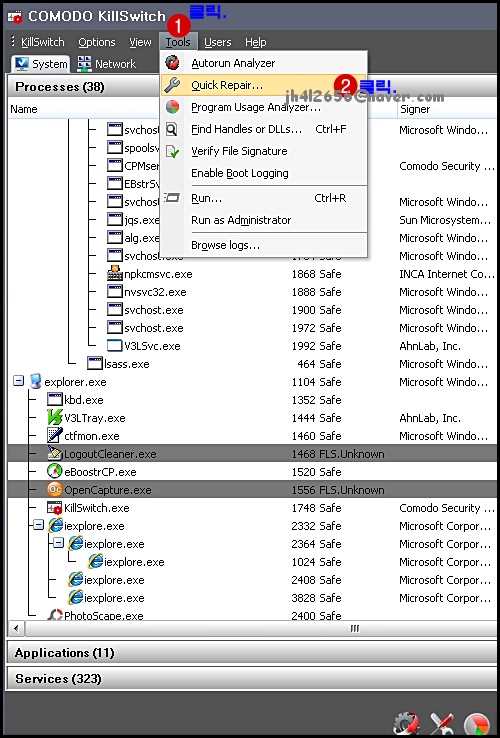The width and height of the screenshot is (500, 738).
Task: Open the Users menu
Action: tap(218, 42)
